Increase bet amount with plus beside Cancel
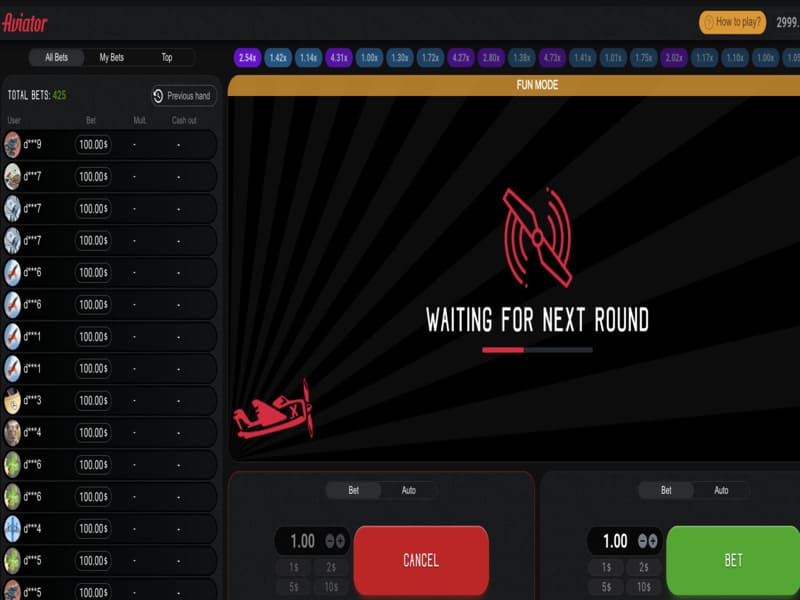This screenshot has width=800, height=600. coord(340,541)
